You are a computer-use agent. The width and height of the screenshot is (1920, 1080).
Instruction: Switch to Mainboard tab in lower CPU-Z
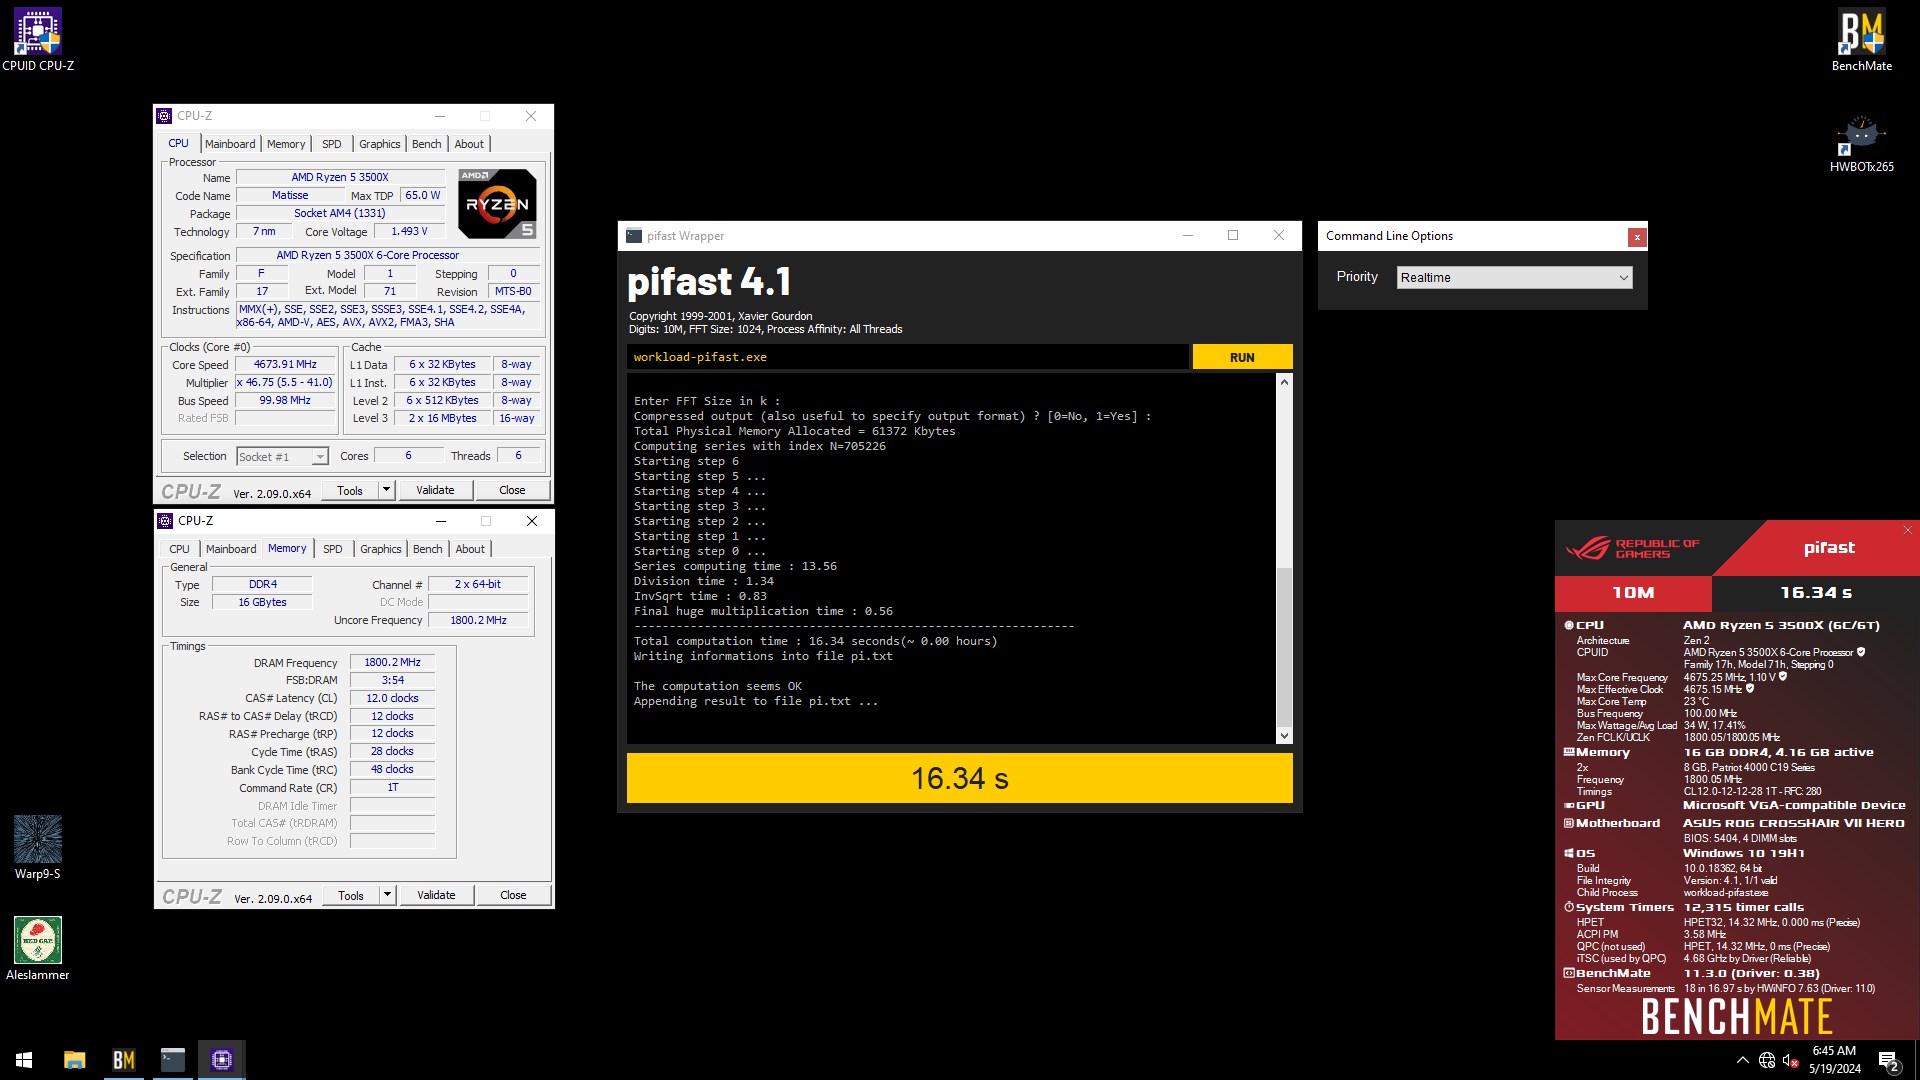(x=231, y=549)
